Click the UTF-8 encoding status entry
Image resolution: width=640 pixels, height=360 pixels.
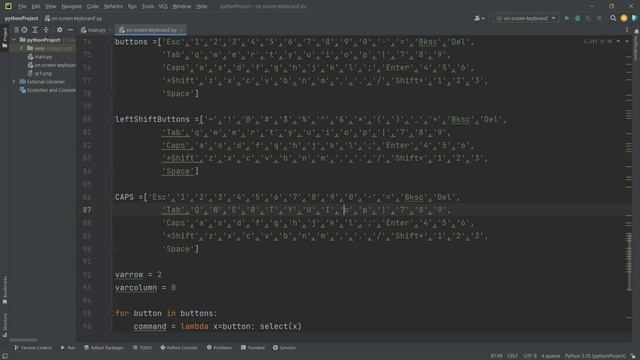pos(530,356)
